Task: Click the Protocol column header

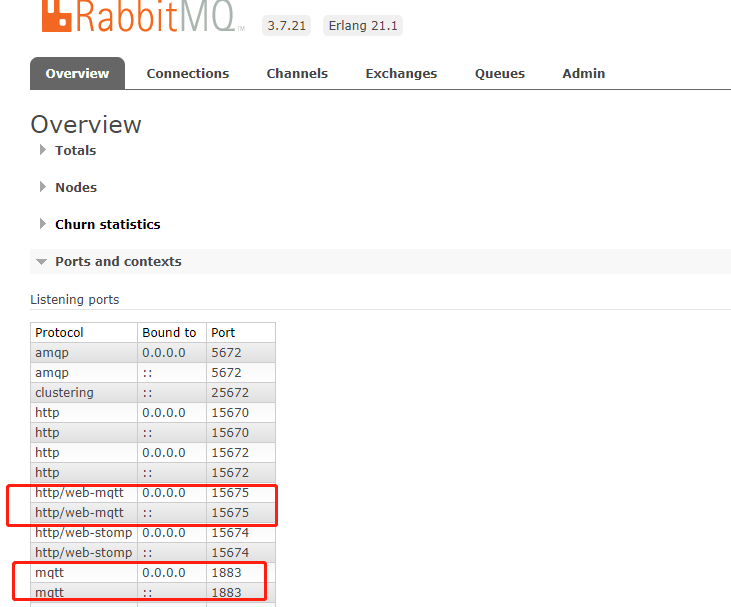Action: [60, 332]
